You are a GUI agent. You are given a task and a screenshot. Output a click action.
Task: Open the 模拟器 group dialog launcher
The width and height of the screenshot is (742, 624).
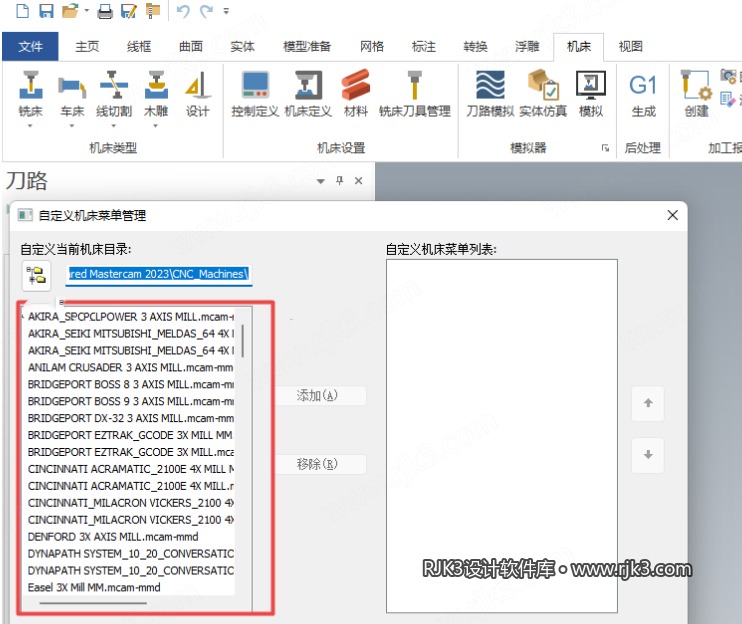pos(605,148)
